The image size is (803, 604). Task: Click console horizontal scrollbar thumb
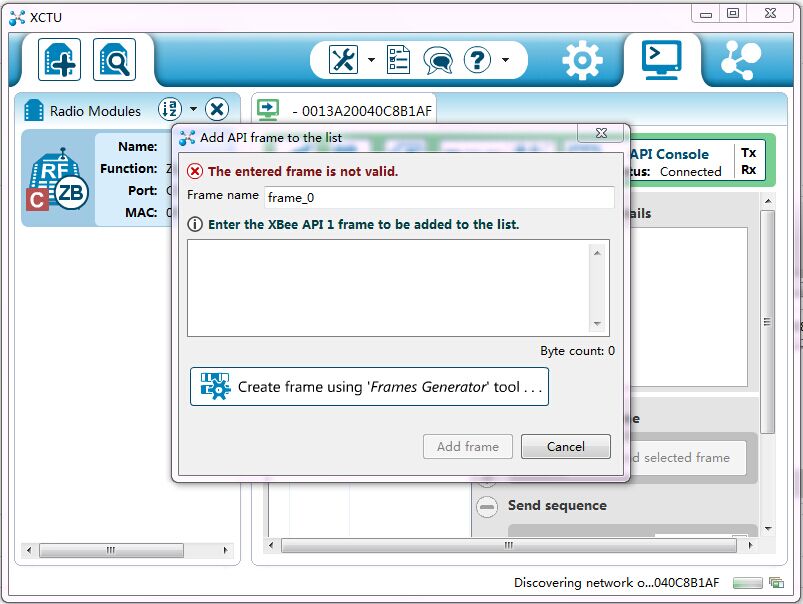[509, 546]
